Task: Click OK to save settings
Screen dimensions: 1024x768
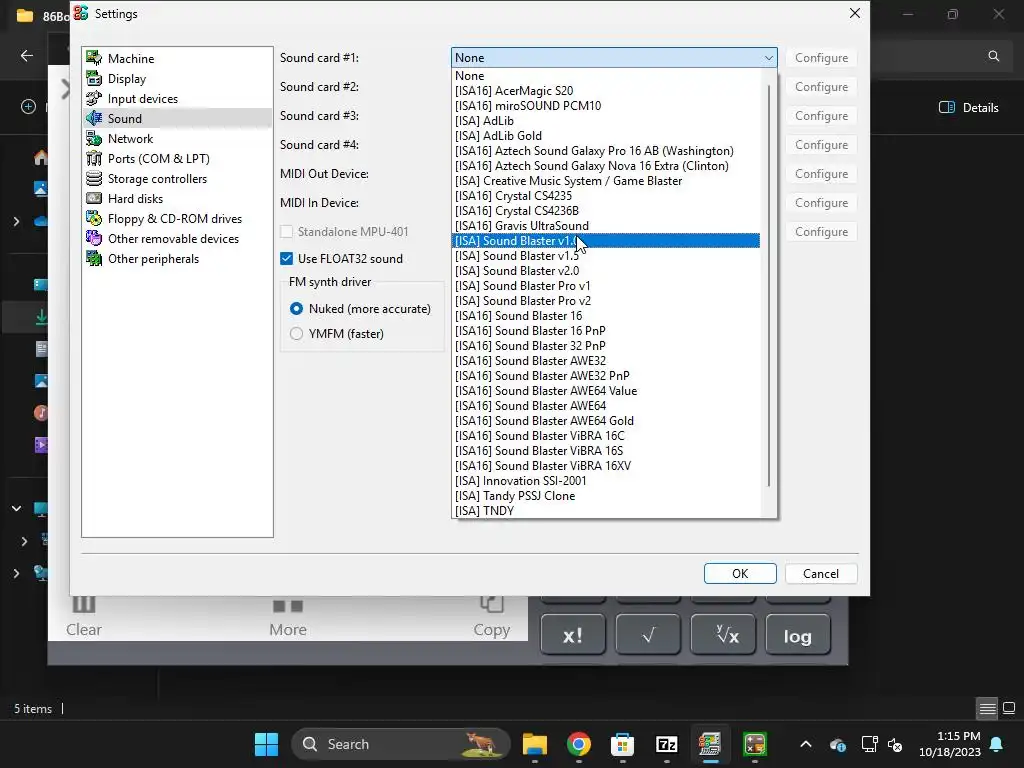Action: click(740, 573)
